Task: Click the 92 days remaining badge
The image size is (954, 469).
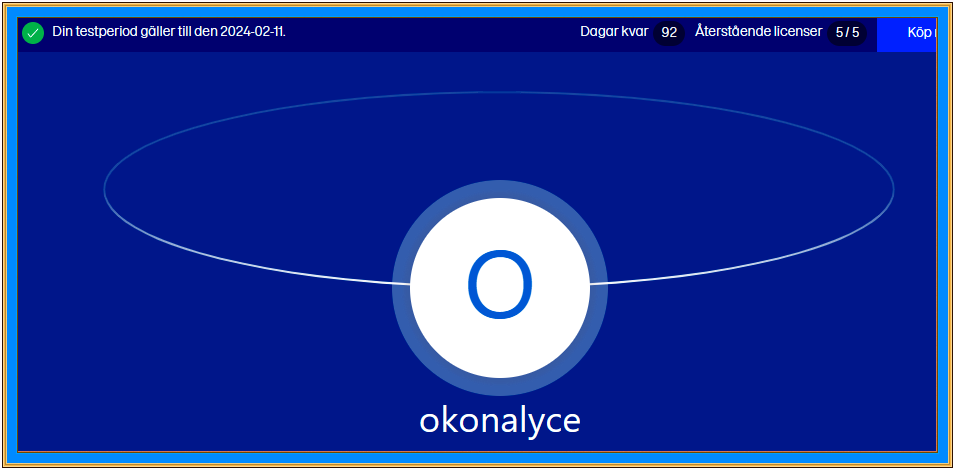Action: [x=669, y=33]
